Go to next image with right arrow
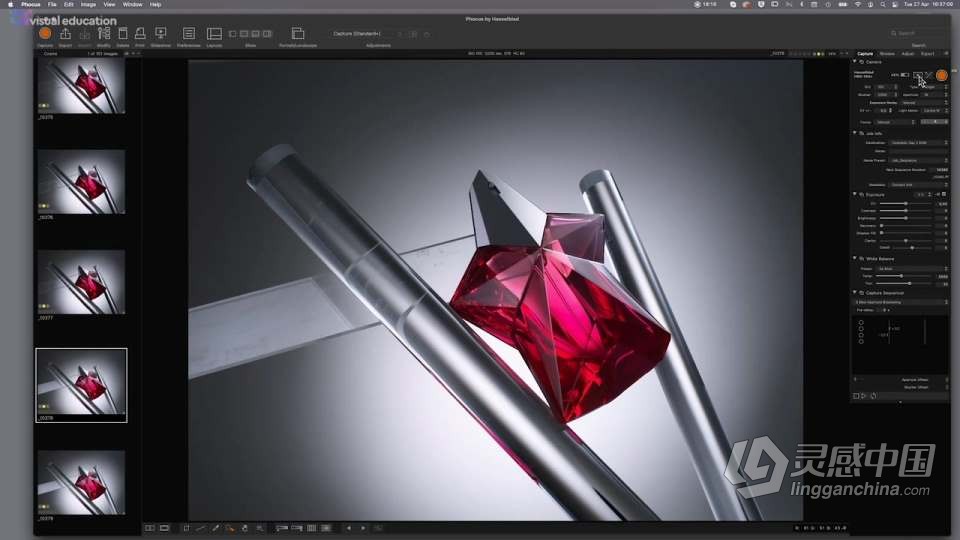Viewport: 960px width, 540px height. (363, 528)
